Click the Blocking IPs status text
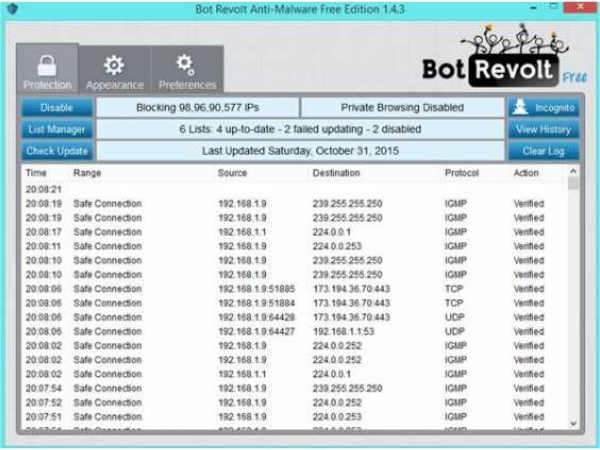600x450 pixels. [198, 108]
